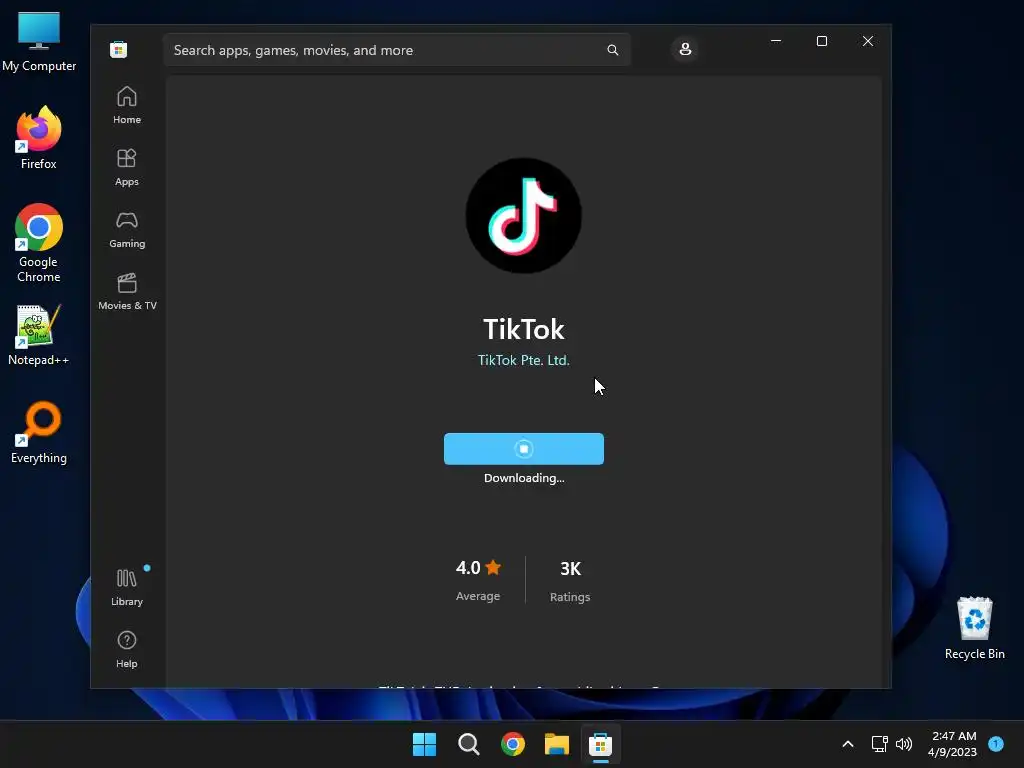Open the Home section in Store sidebar
Screen dimensions: 1024x768
(127, 104)
